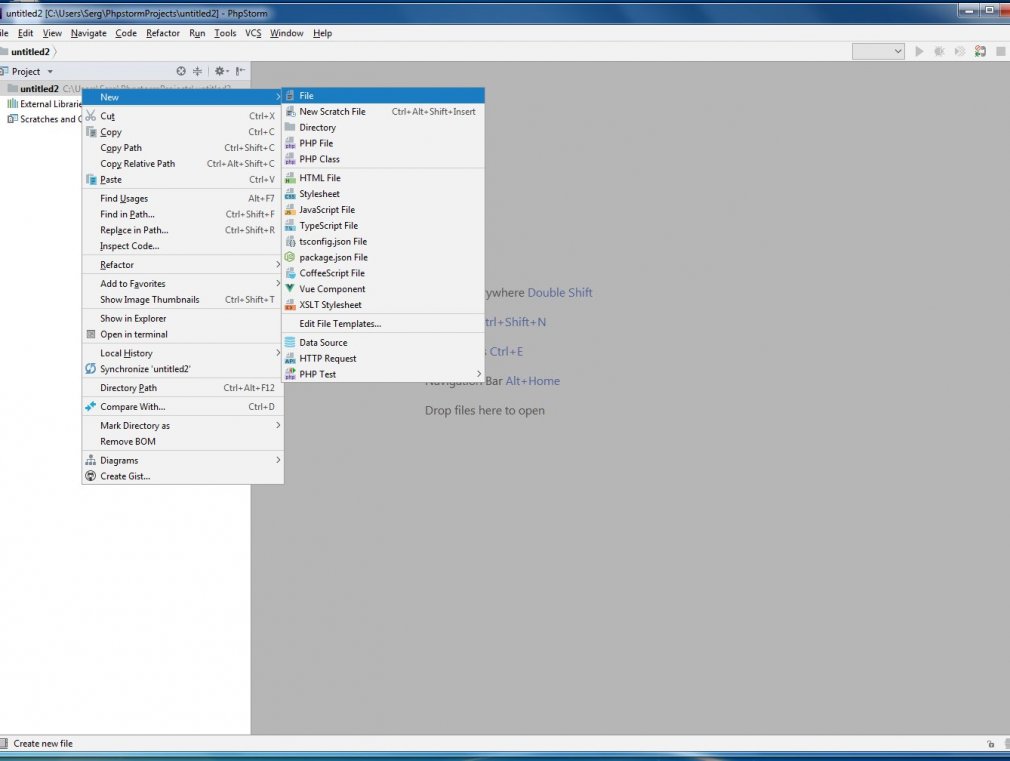
Task: Click the Stop square icon in toolbar
Action: click(1001, 51)
